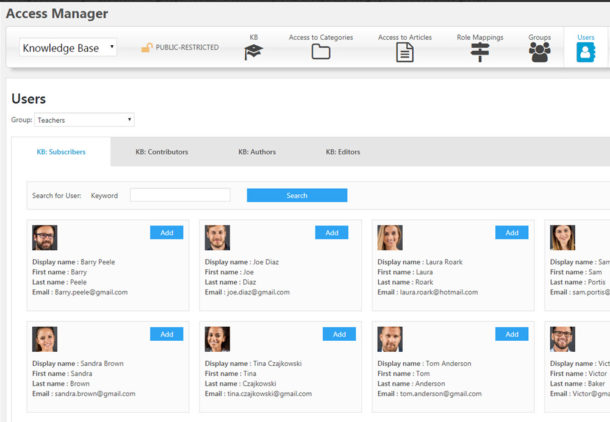Click the Access Manager title
The width and height of the screenshot is (610, 422).
point(57,14)
